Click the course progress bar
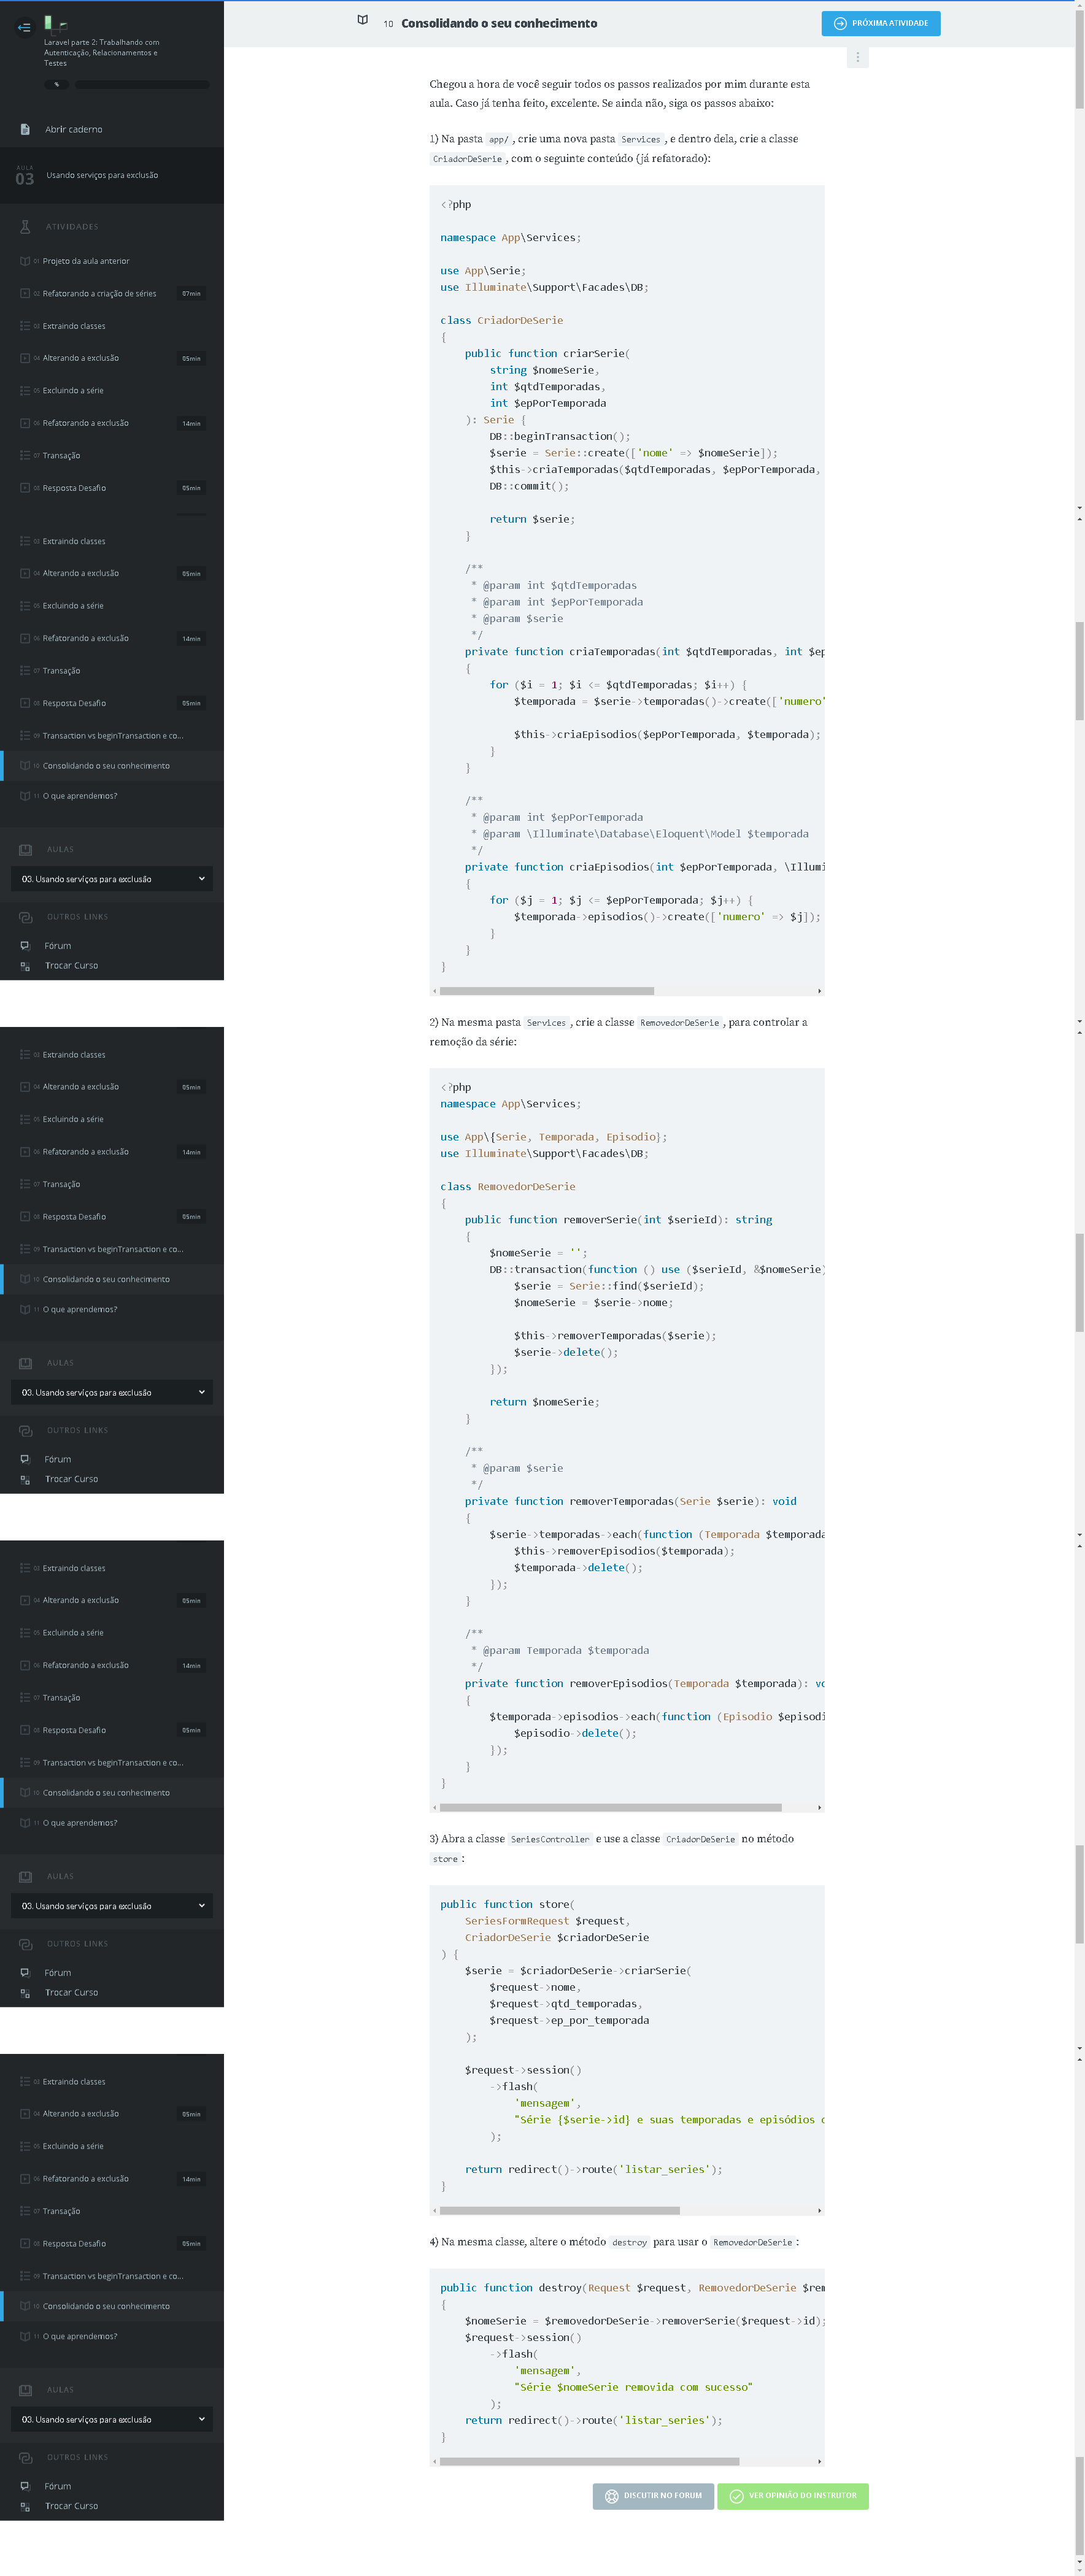The width and height of the screenshot is (1085, 2576). coord(141,85)
